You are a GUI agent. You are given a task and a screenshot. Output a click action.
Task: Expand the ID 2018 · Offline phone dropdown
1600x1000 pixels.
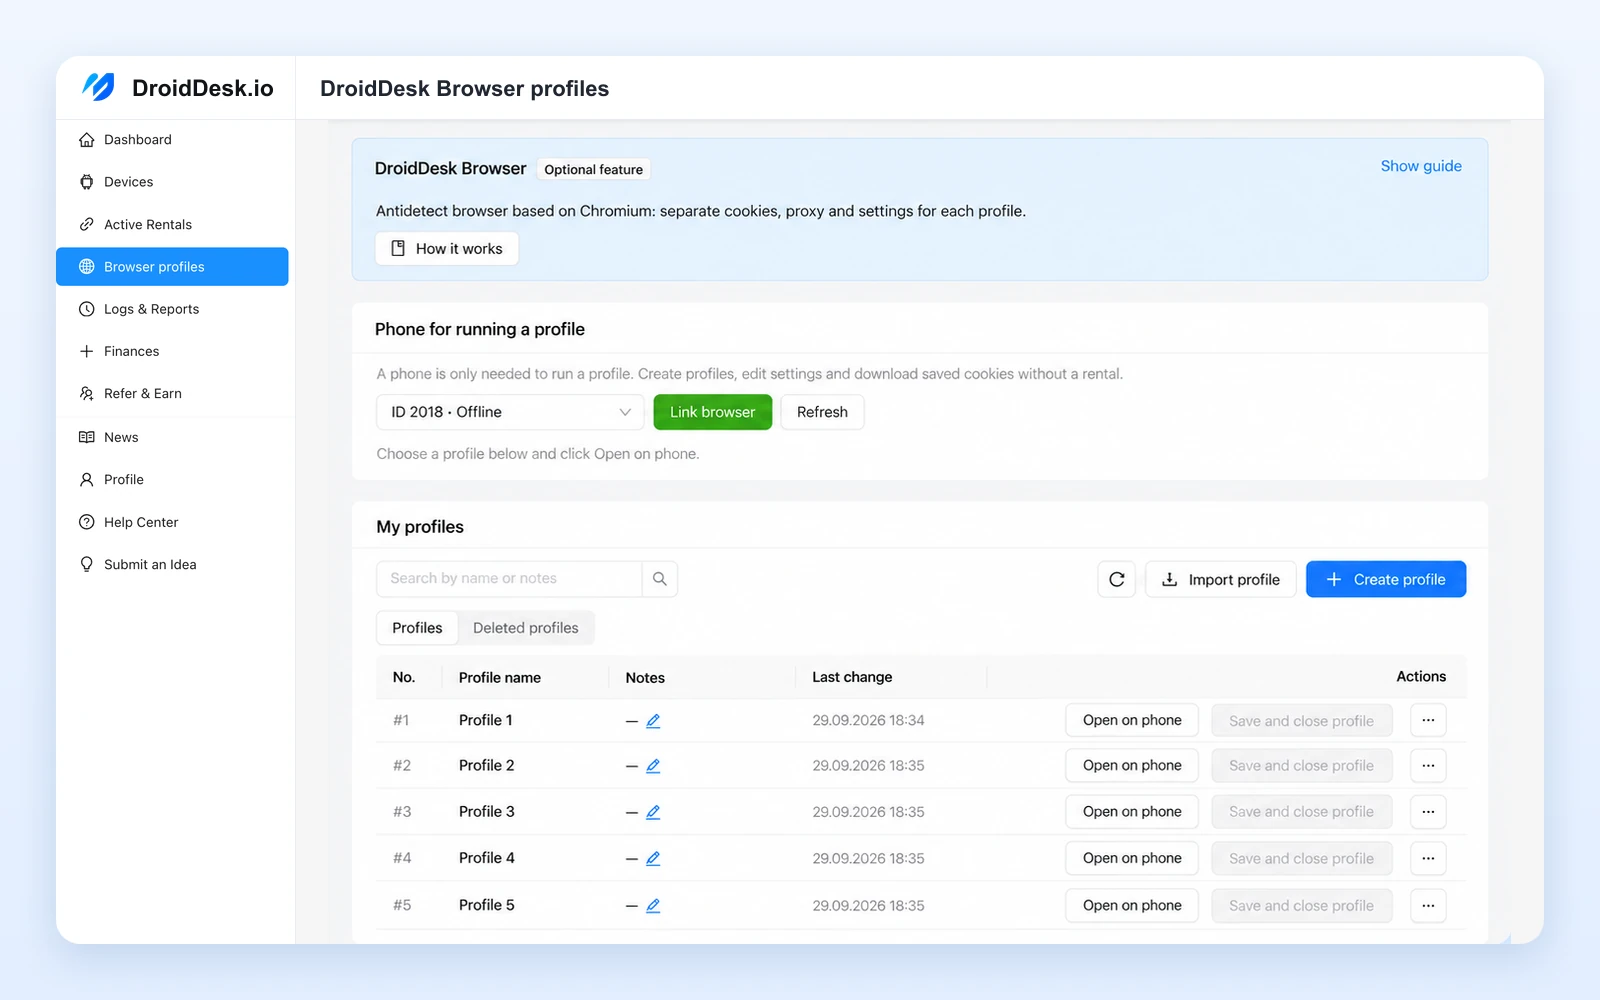pos(510,412)
